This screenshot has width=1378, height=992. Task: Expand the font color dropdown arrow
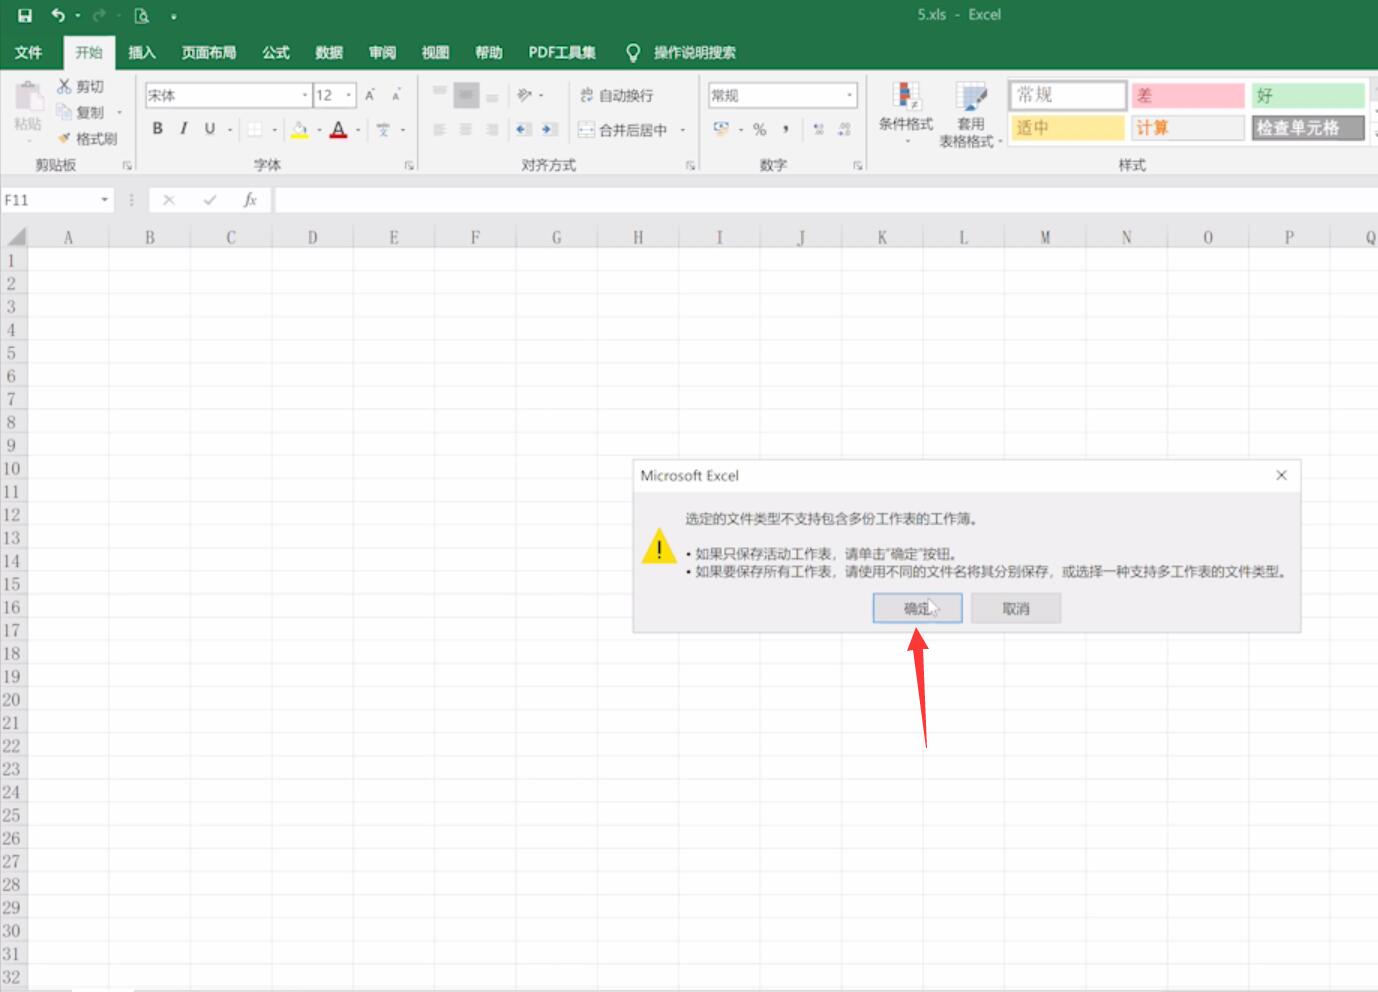[358, 130]
